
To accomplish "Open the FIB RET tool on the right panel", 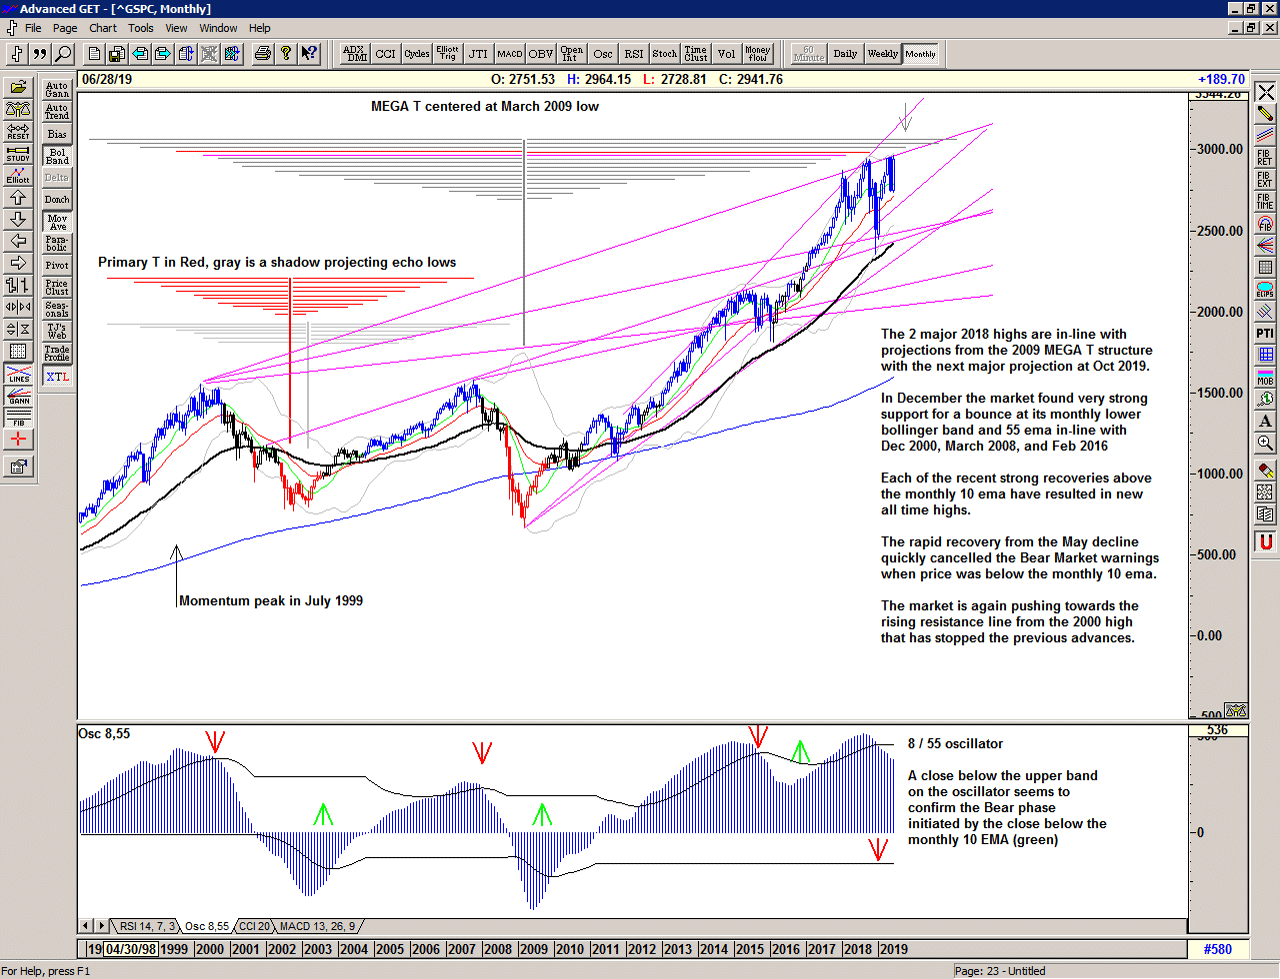I will click(1264, 158).
